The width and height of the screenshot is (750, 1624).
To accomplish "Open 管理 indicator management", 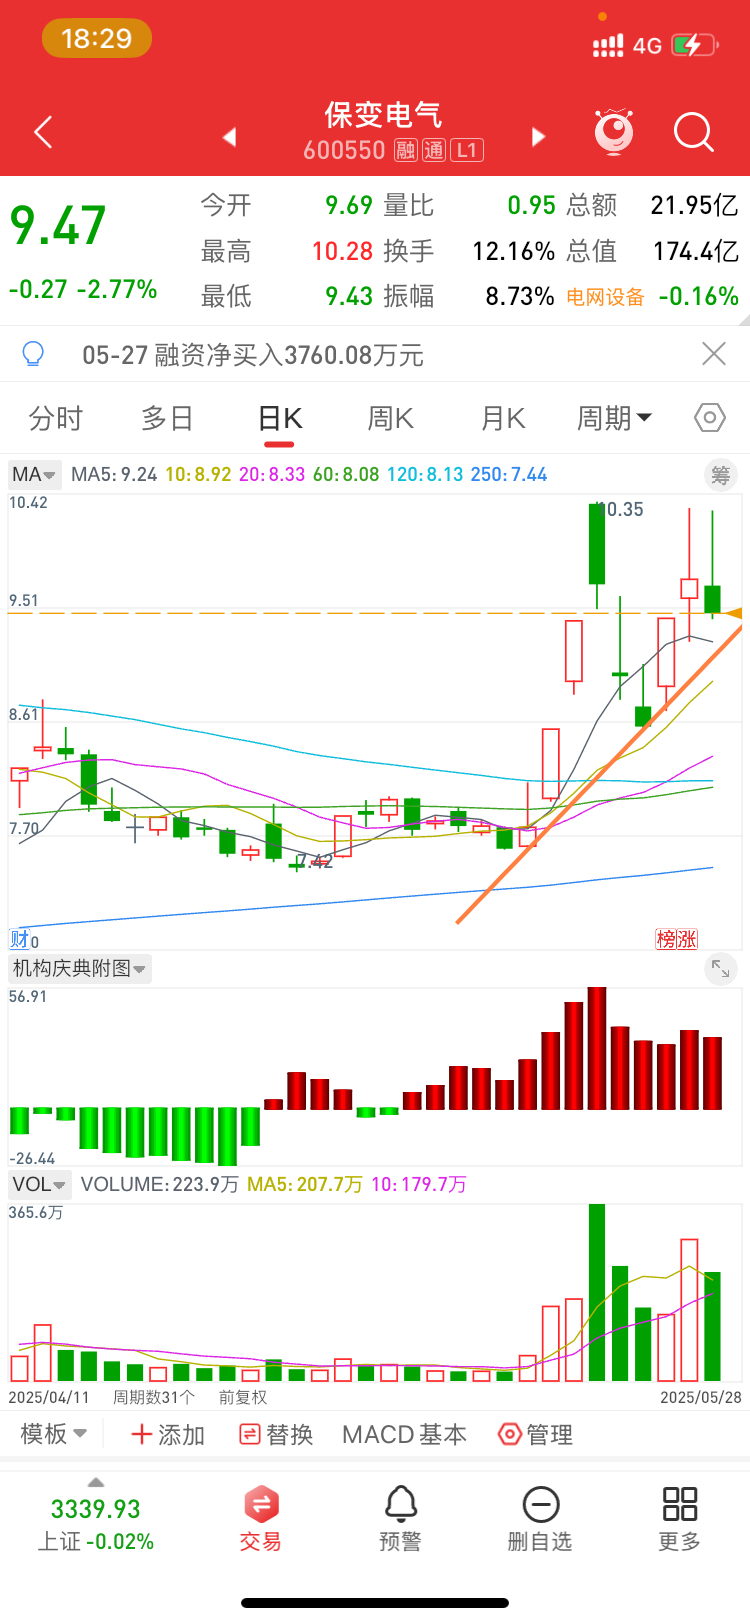I will pos(536,1435).
